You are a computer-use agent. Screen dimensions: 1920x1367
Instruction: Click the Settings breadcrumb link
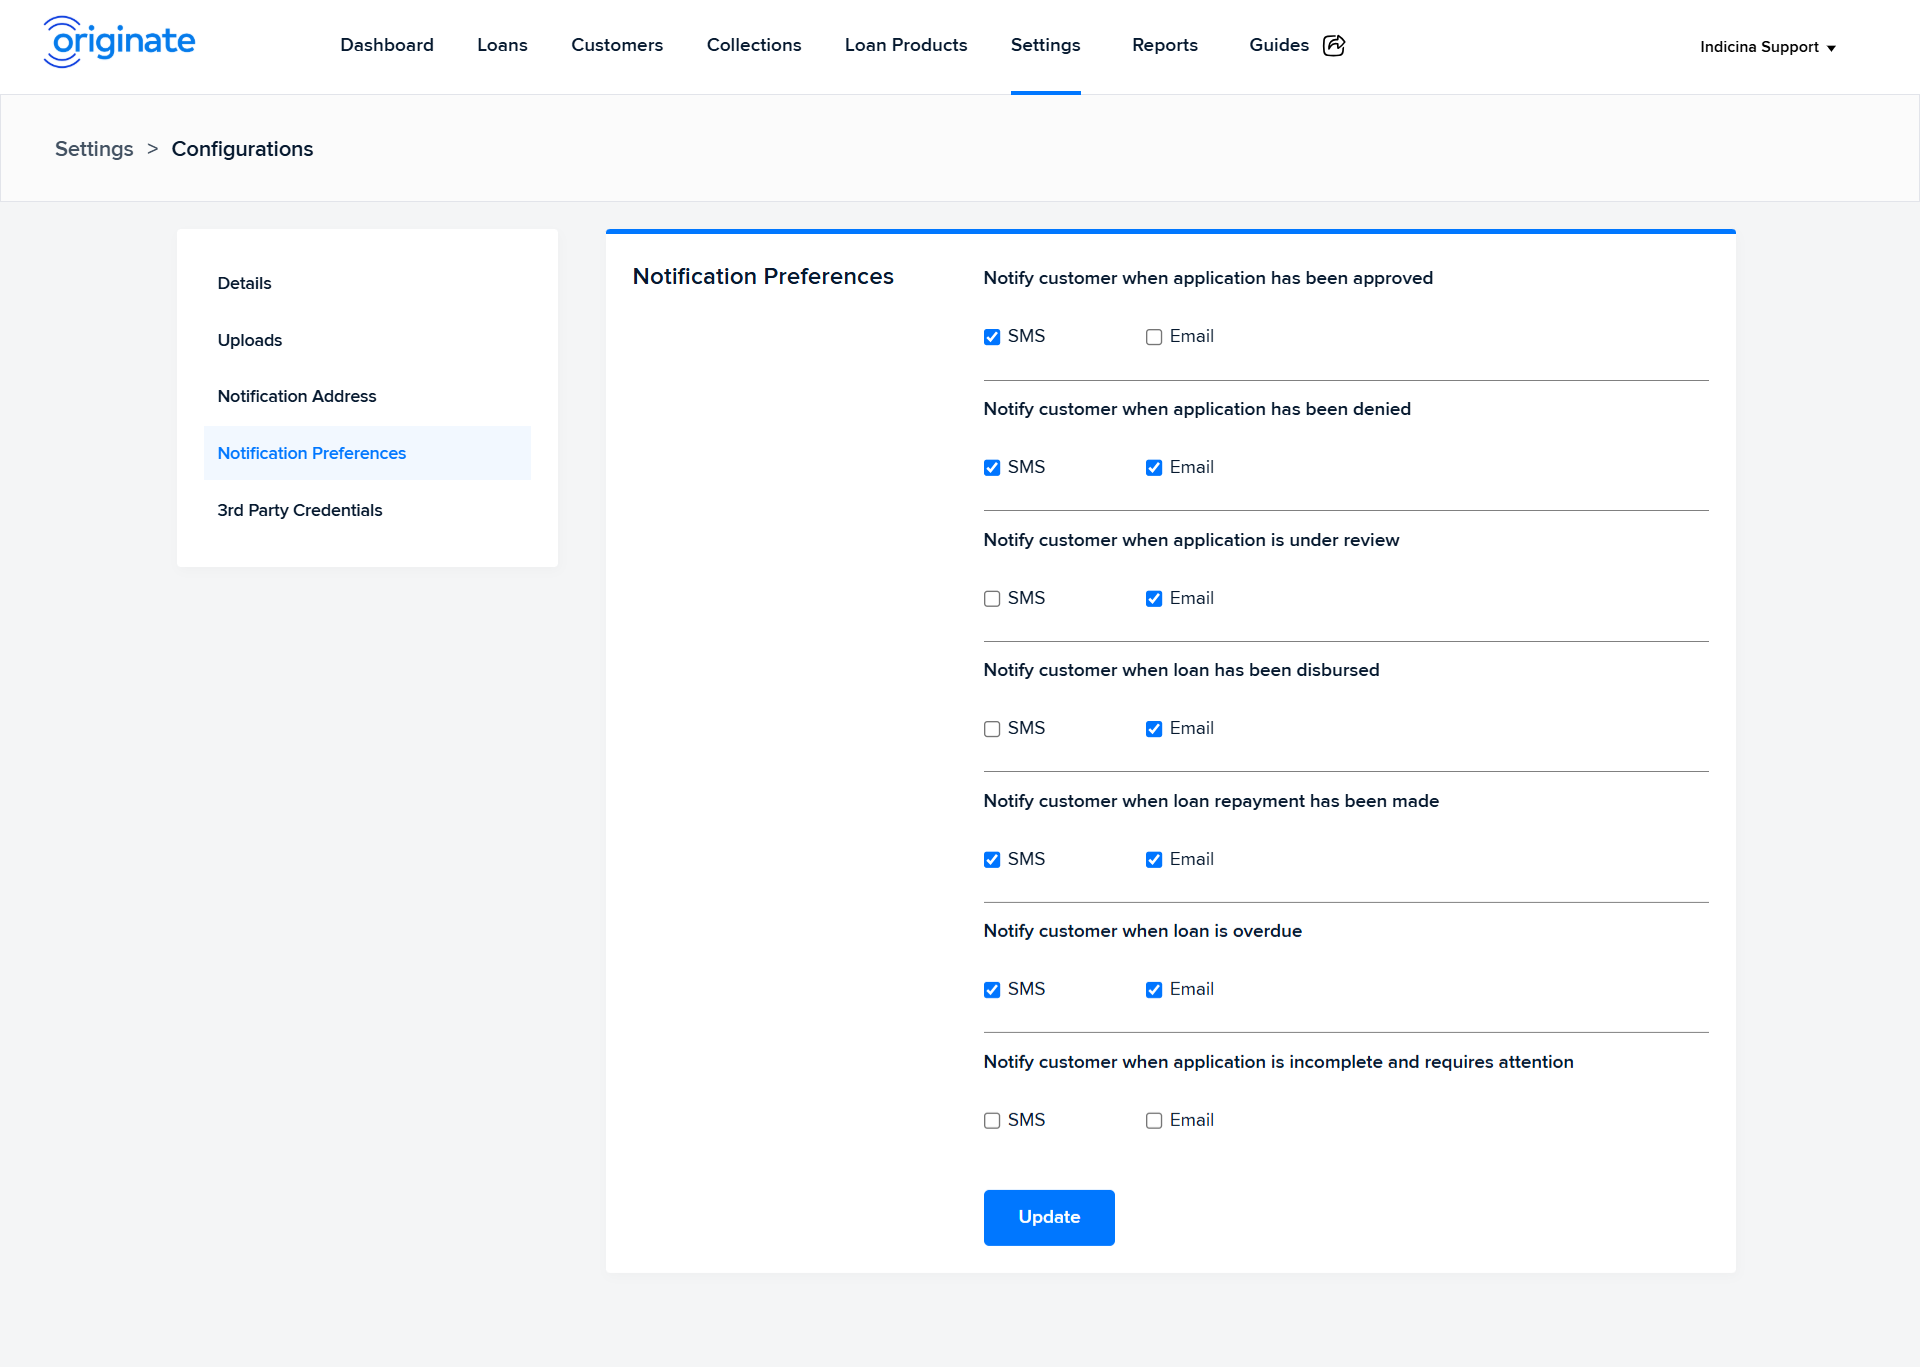coord(94,149)
